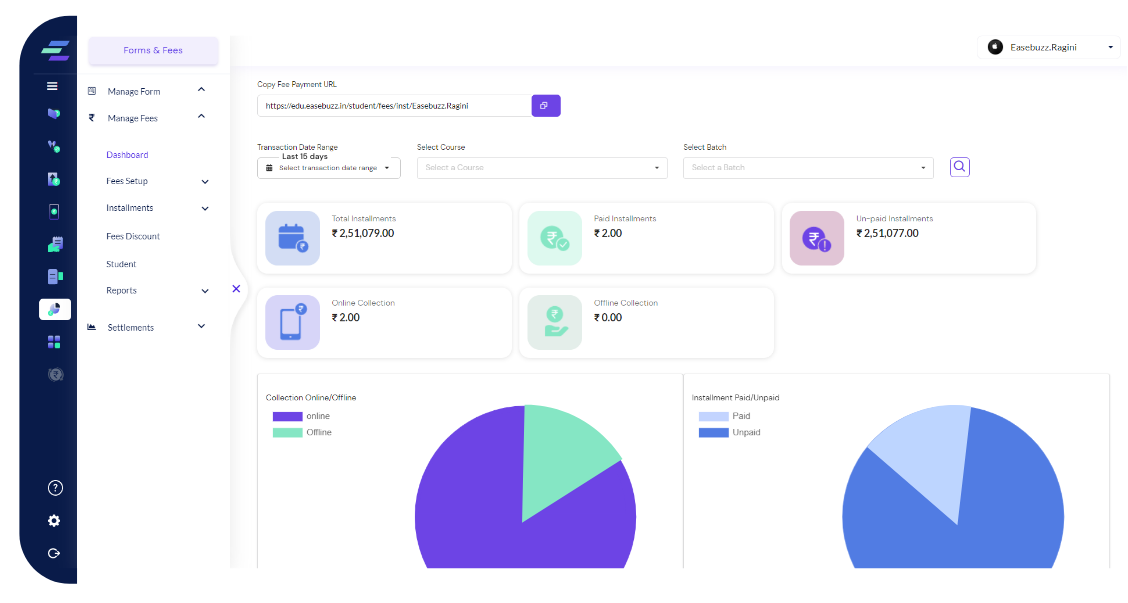The height and width of the screenshot is (603, 1128).
Task: Go to Student in the side menu
Action: pos(121,264)
